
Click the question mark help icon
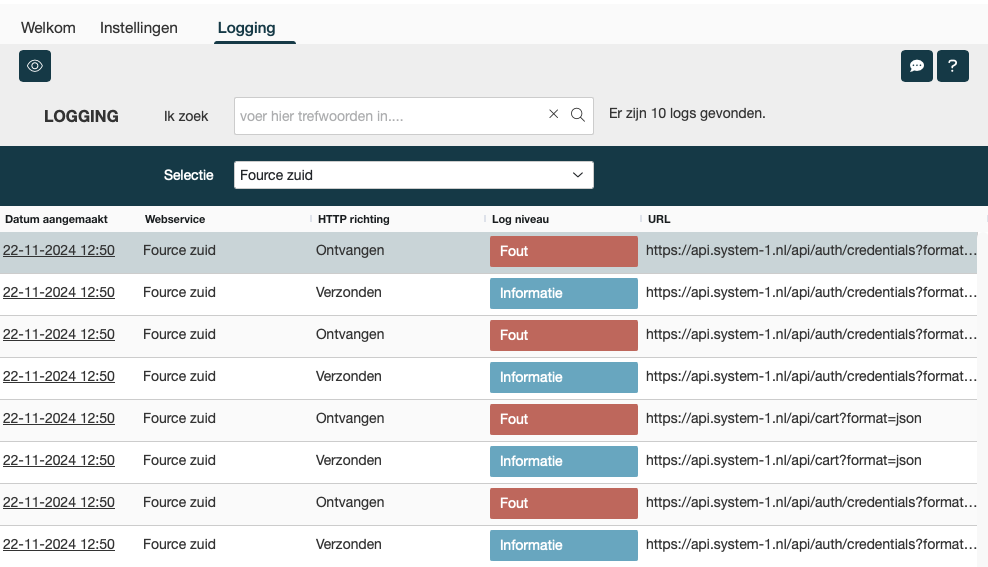[952, 66]
